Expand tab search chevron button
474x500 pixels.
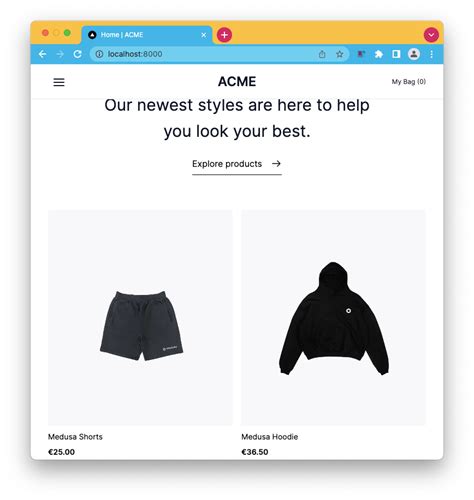(431, 35)
